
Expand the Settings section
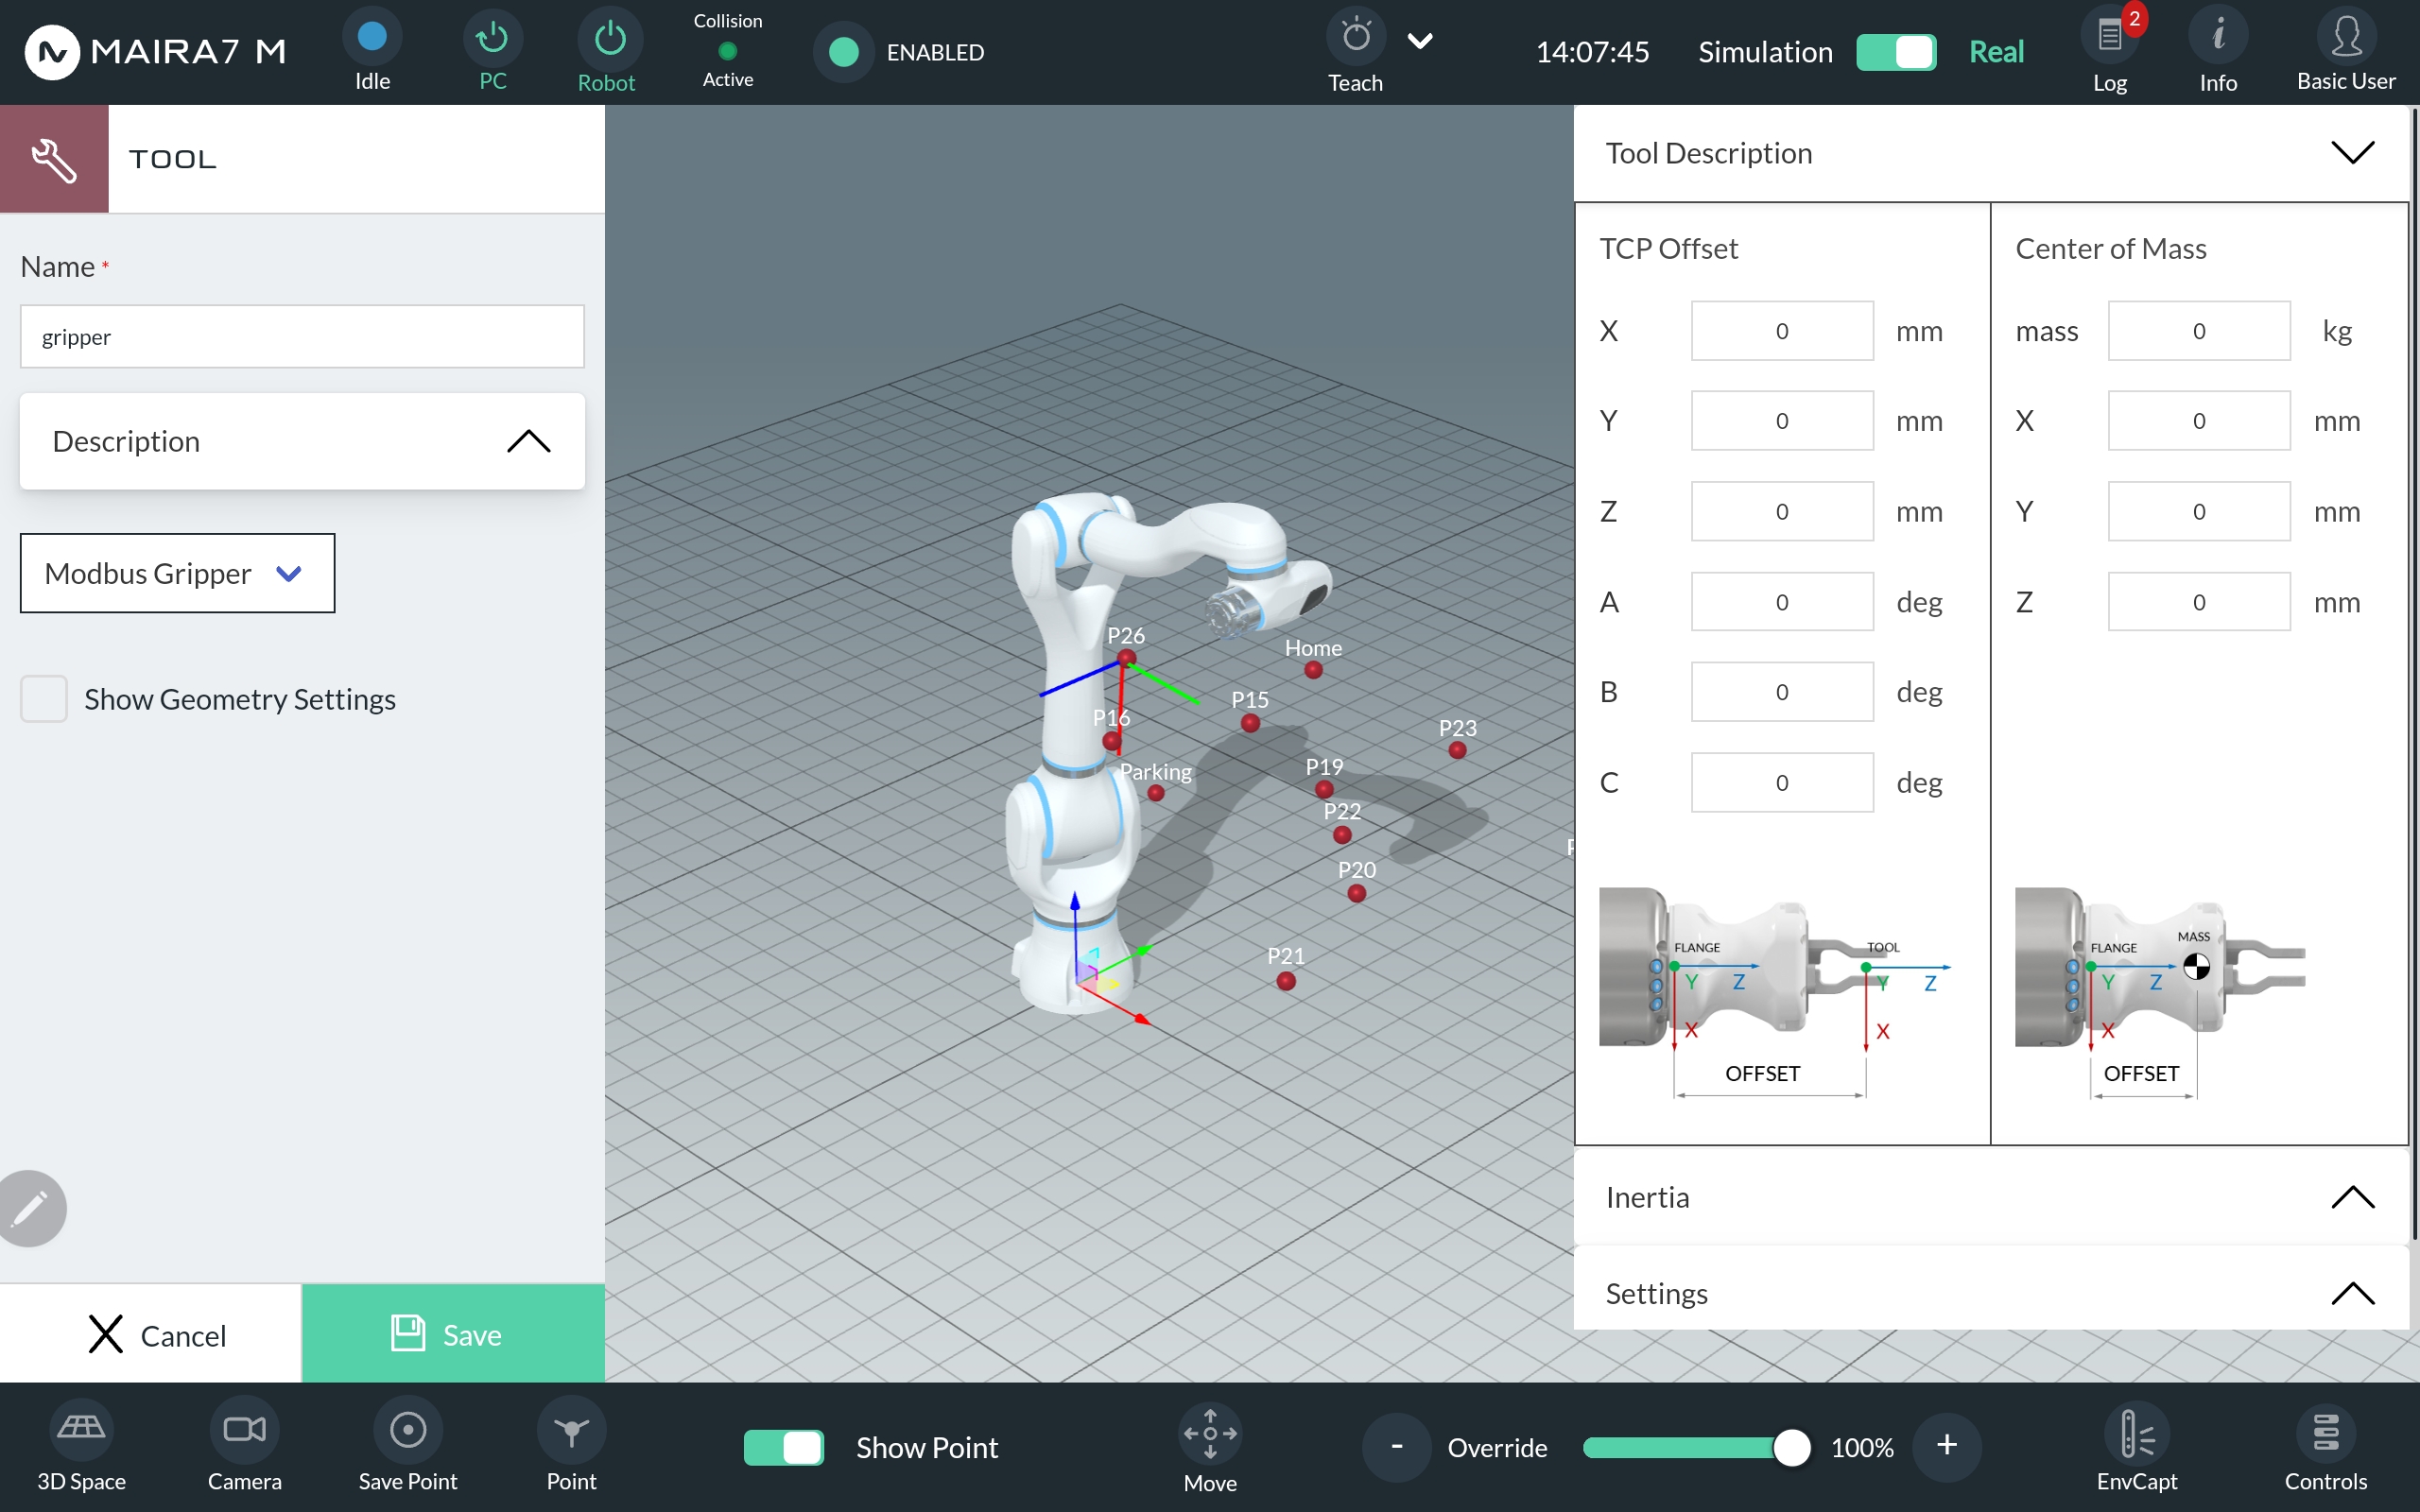click(1991, 1293)
